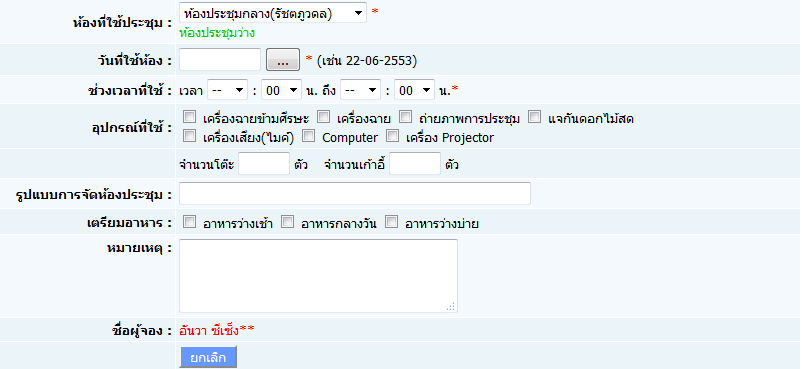
Task: Check the เครื่องเสียง(ไมค์) checkbox
Action: pos(190,136)
